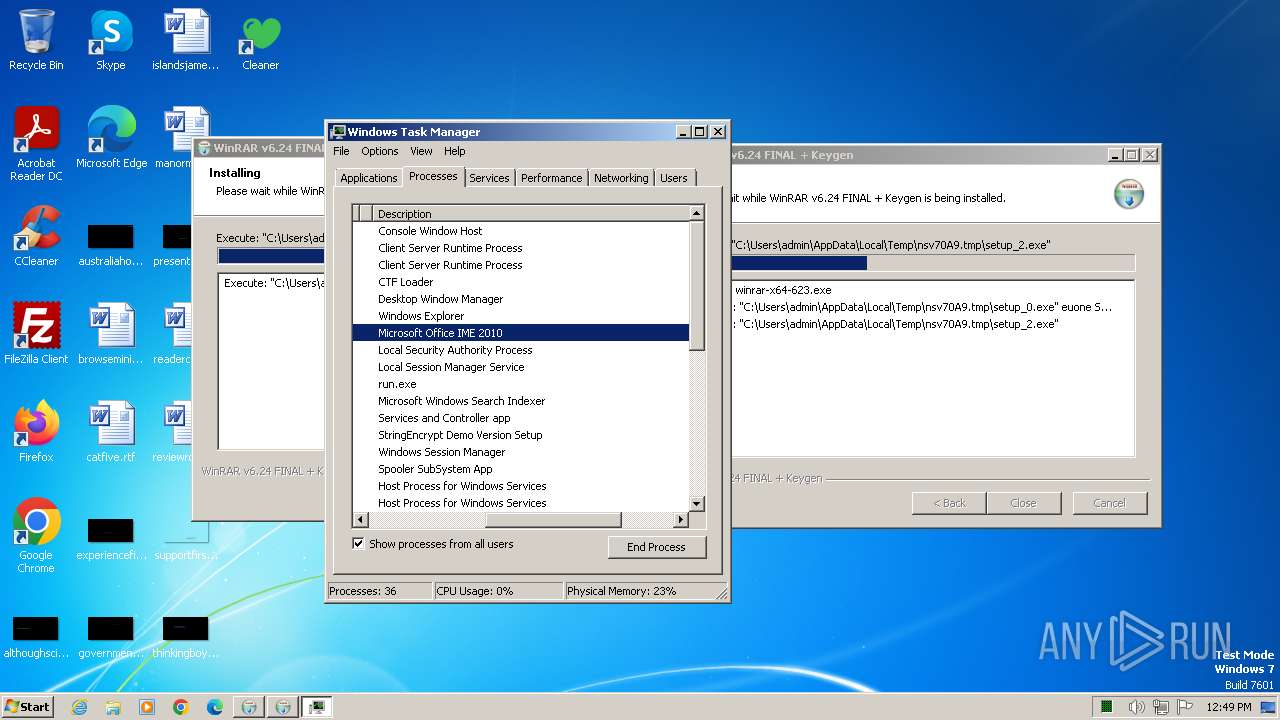Viewport: 1280px width, 720px height.
Task: Select the browsemini Word document icon
Action: click(x=111, y=334)
